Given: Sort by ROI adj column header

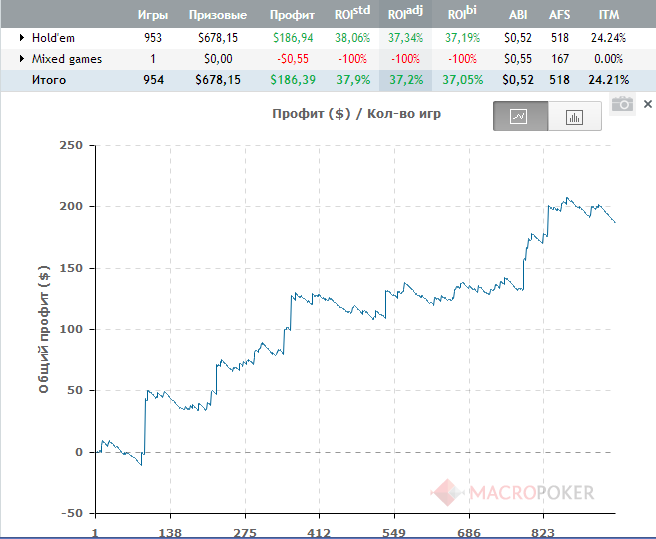Looking at the screenshot, I should coord(405,13).
